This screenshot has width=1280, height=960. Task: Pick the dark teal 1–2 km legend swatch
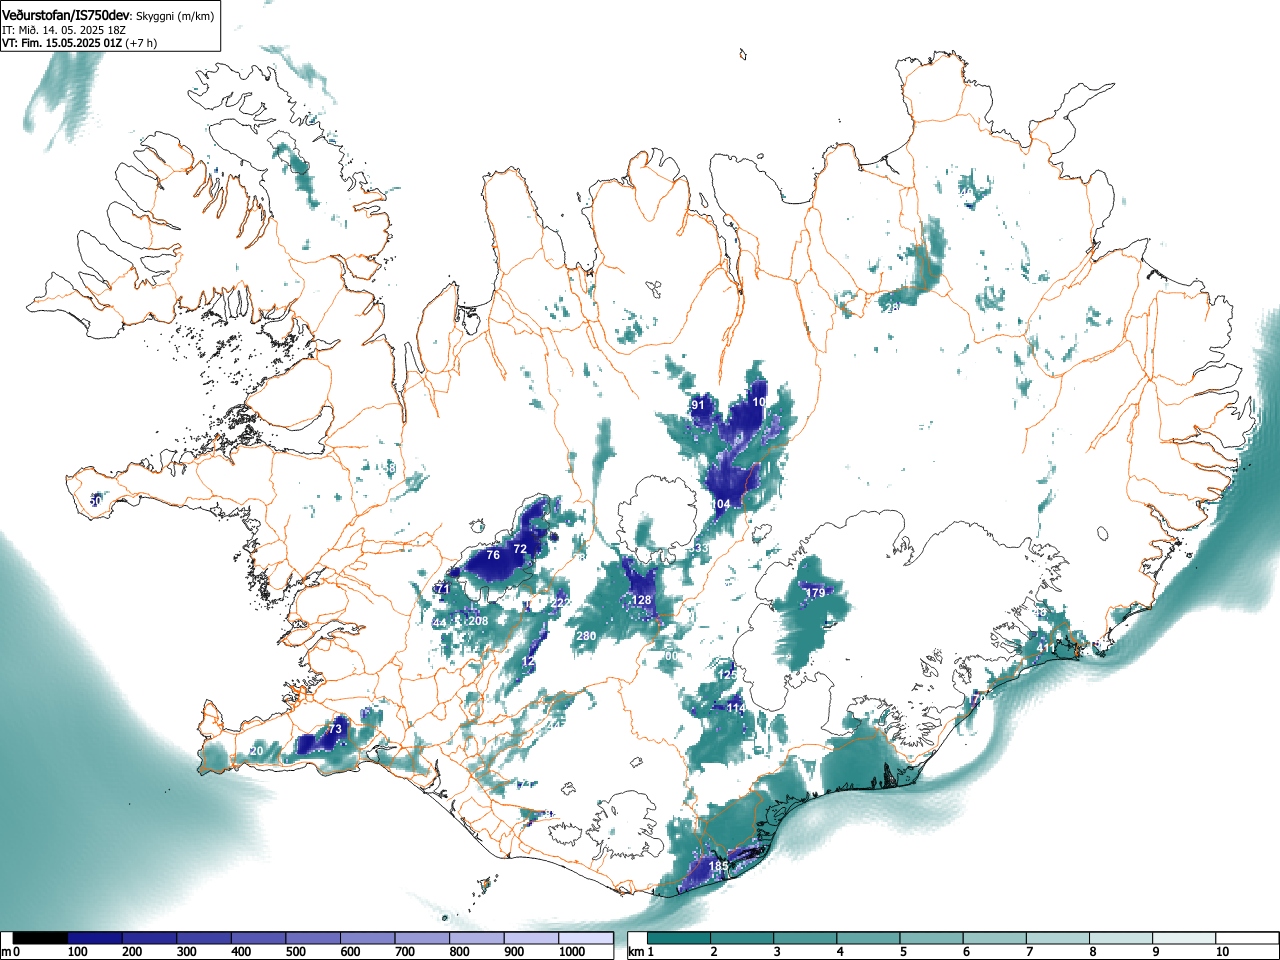[x=681, y=938]
